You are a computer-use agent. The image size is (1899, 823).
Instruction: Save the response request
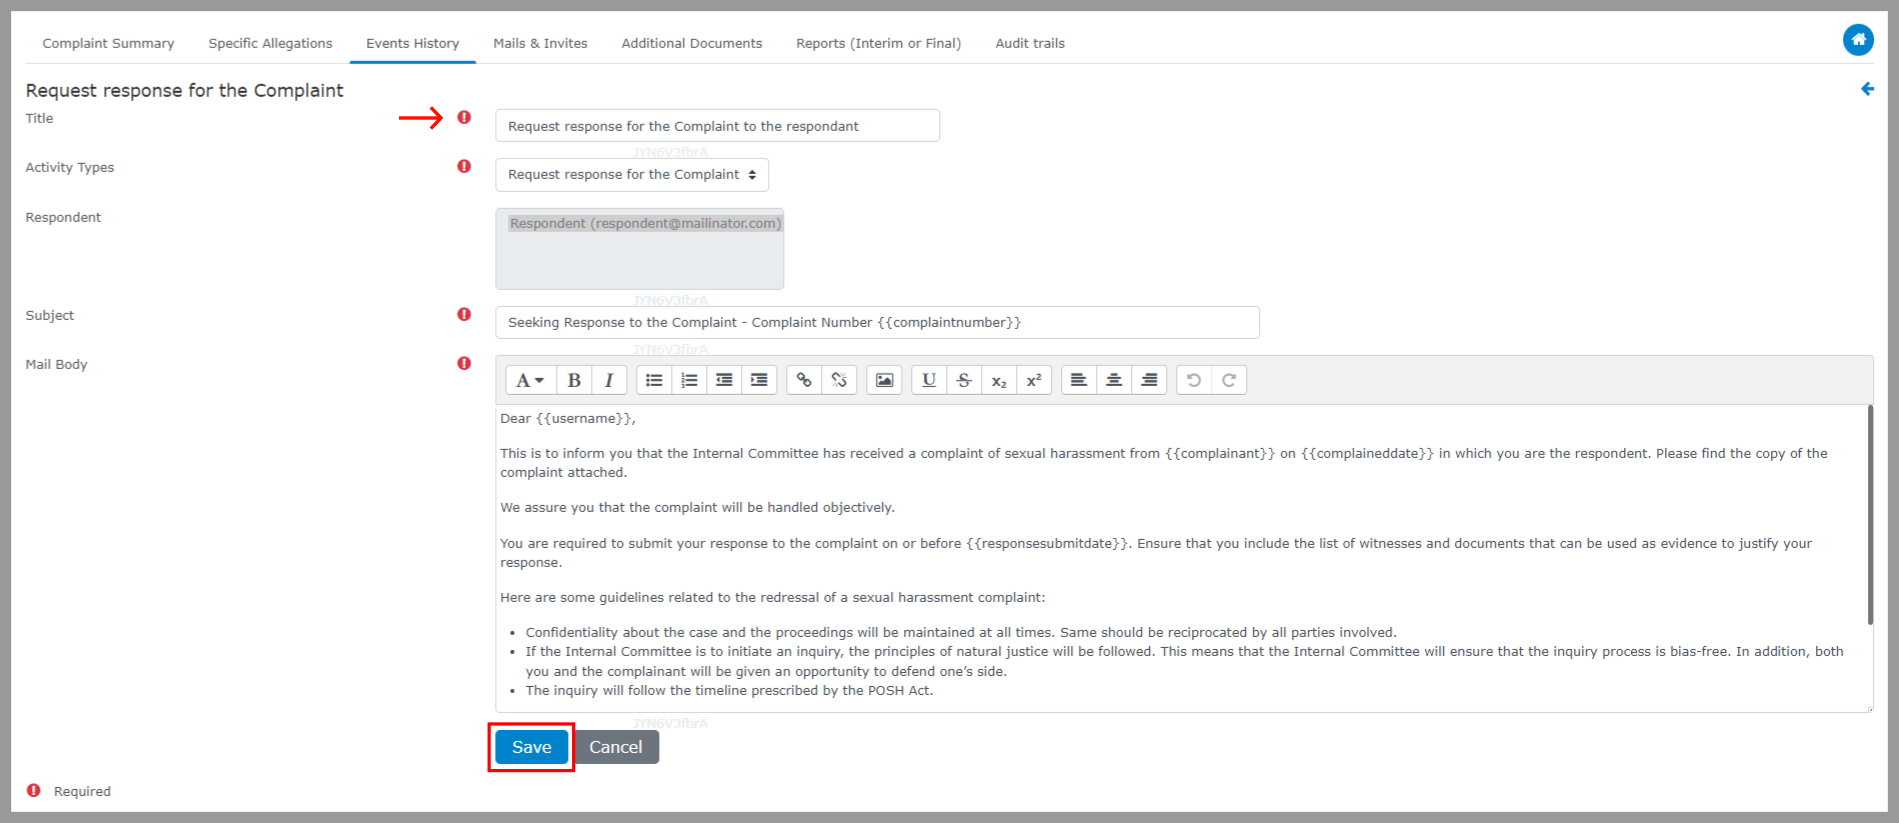coord(531,747)
